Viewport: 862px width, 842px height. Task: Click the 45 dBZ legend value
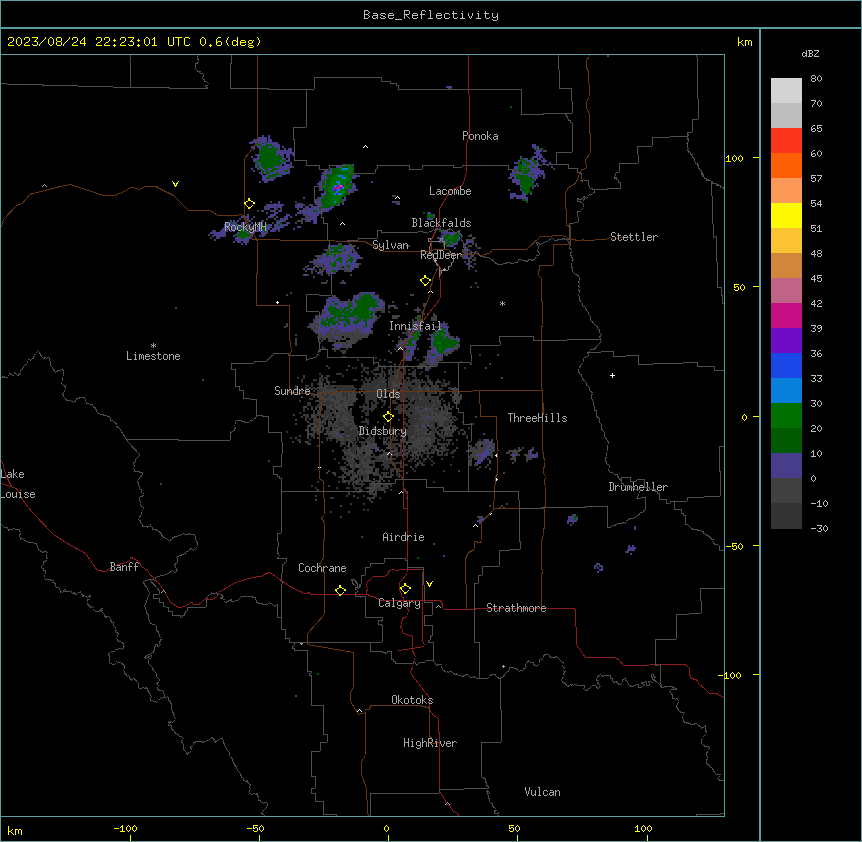point(816,279)
